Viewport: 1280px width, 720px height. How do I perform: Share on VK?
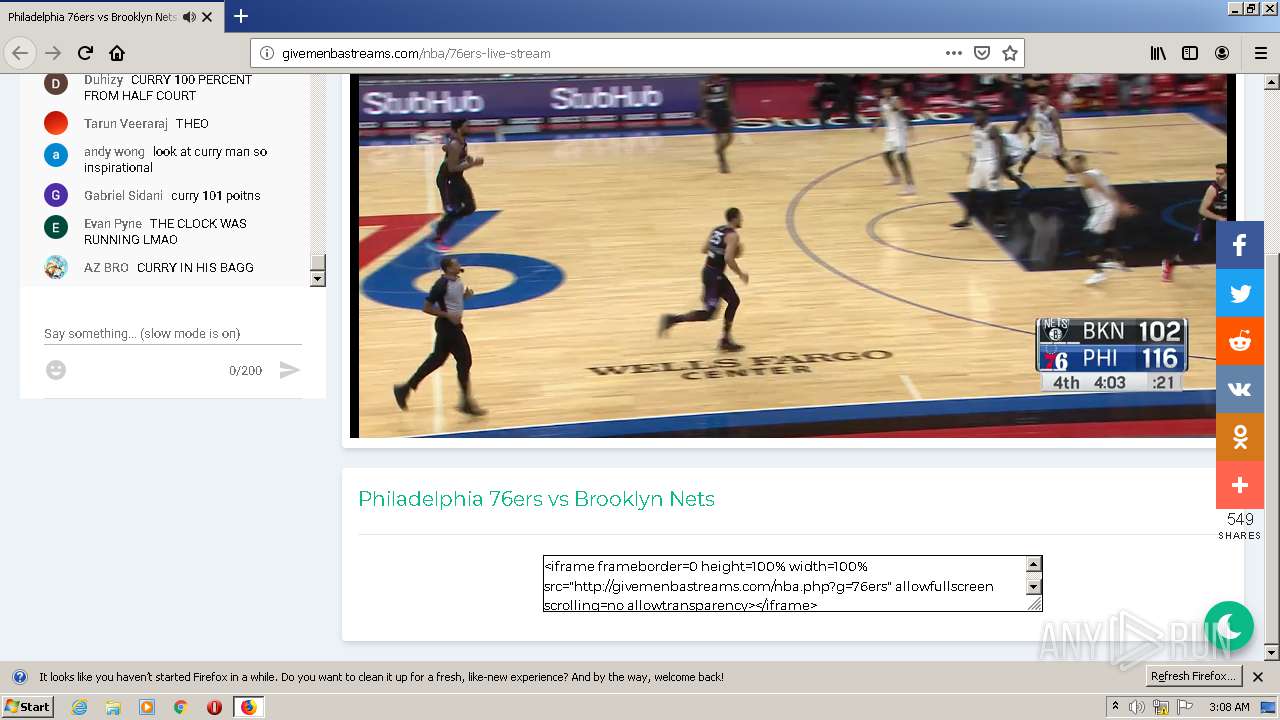[x=1240, y=389]
